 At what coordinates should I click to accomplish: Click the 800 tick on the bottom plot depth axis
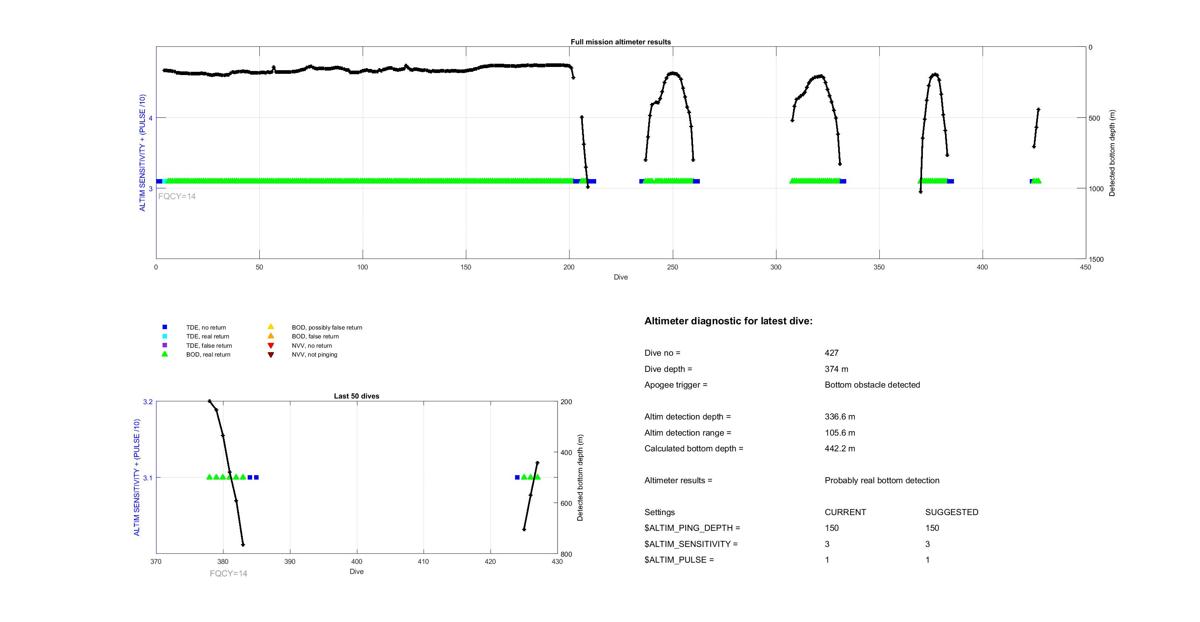566,555
